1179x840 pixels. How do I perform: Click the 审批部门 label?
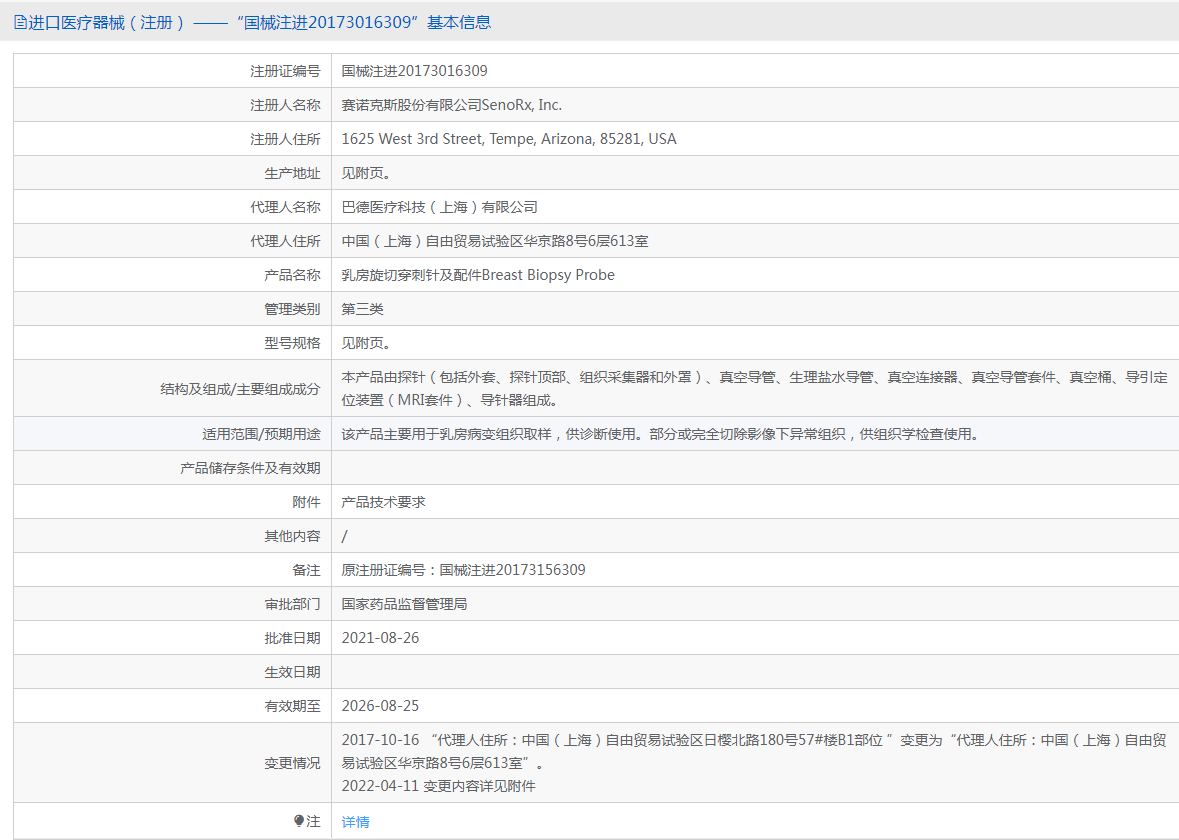tap(292, 605)
